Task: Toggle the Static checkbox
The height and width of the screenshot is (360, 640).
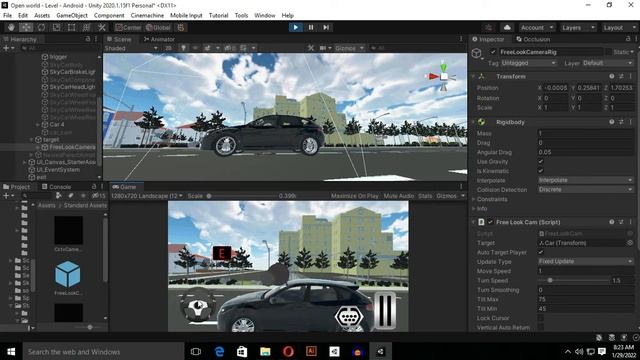Action: tap(609, 52)
